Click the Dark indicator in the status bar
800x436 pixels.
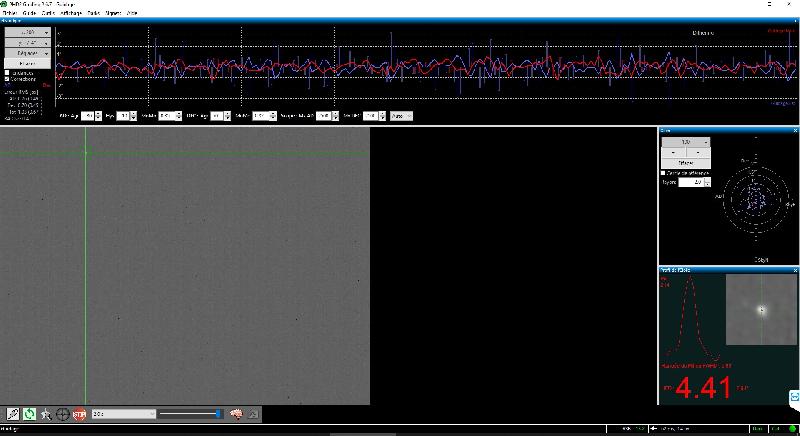pyautogui.click(x=758, y=429)
